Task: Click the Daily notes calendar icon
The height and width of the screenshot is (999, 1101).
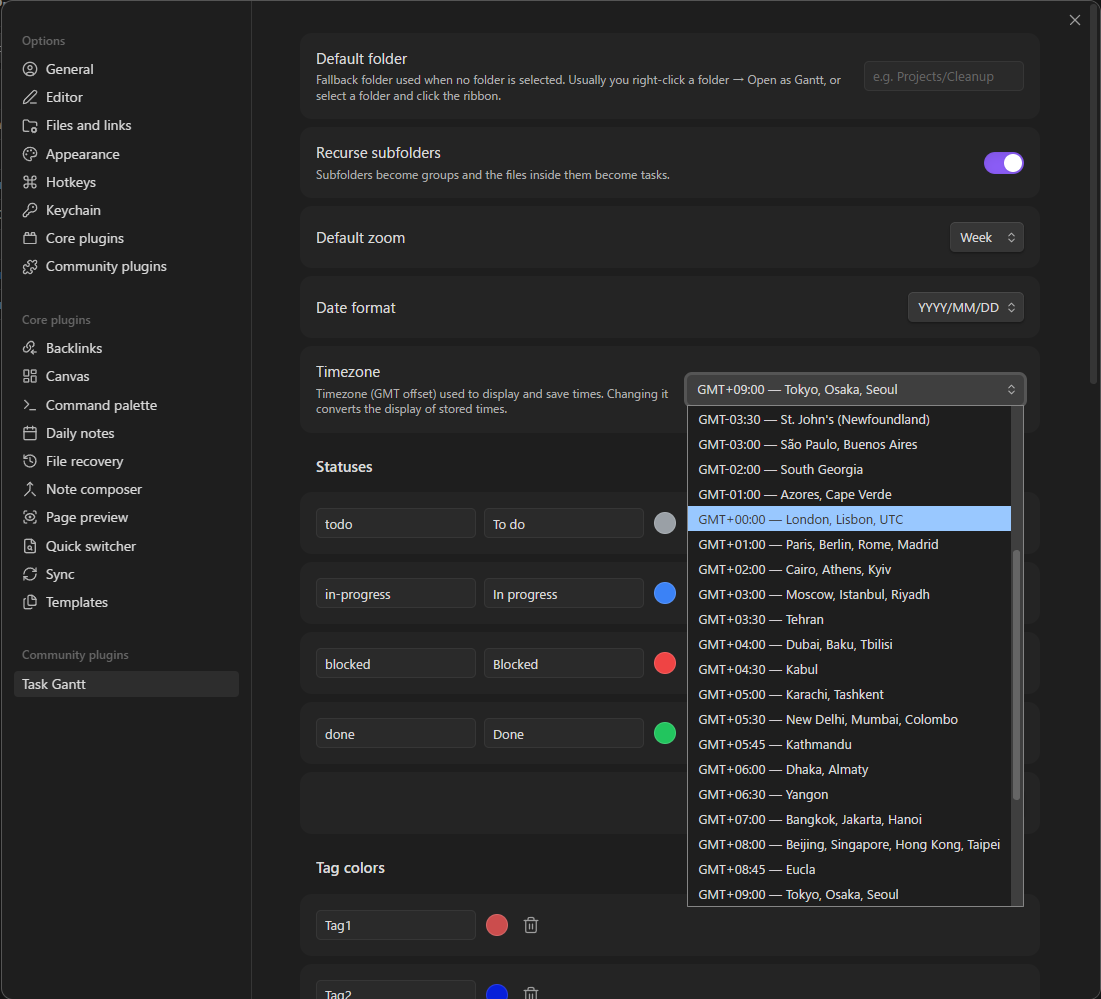Action: [29, 433]
